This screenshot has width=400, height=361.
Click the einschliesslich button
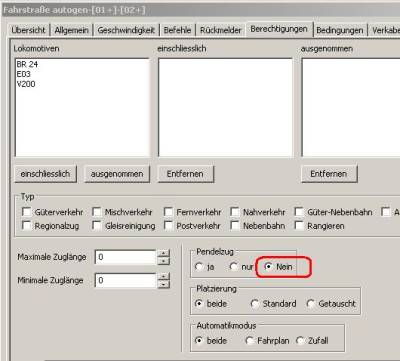[x=45, y=174]
